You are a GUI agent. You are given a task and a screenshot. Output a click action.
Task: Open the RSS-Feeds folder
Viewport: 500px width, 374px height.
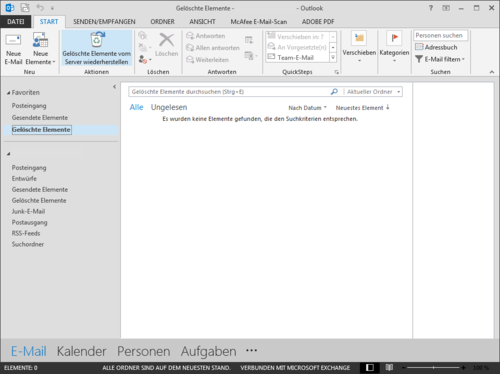pos(26,233)
